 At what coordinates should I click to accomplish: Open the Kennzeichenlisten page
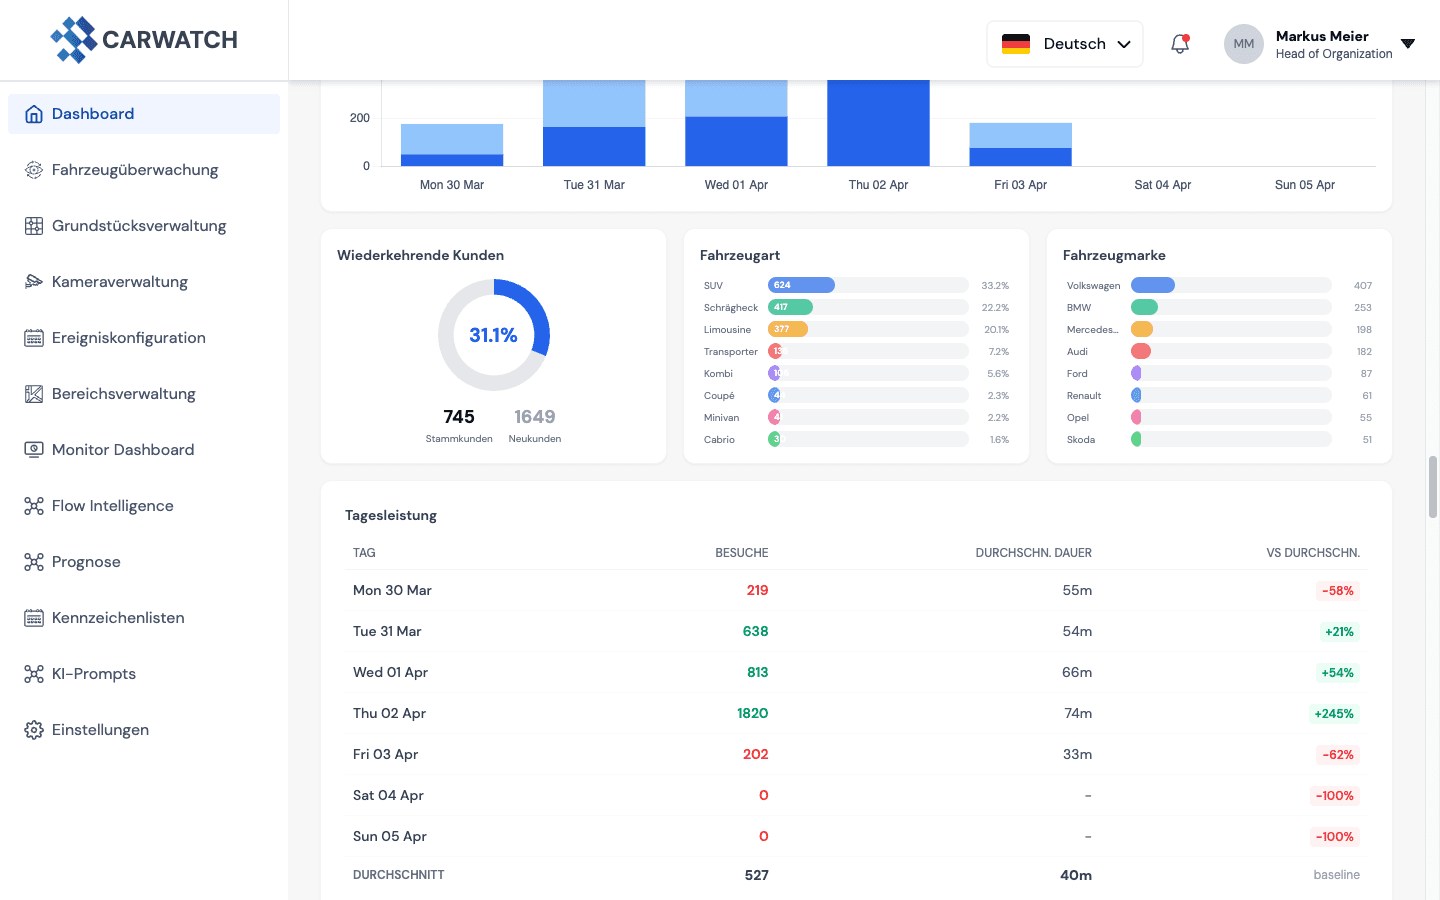pyautogui.click(x=118, y=617)
